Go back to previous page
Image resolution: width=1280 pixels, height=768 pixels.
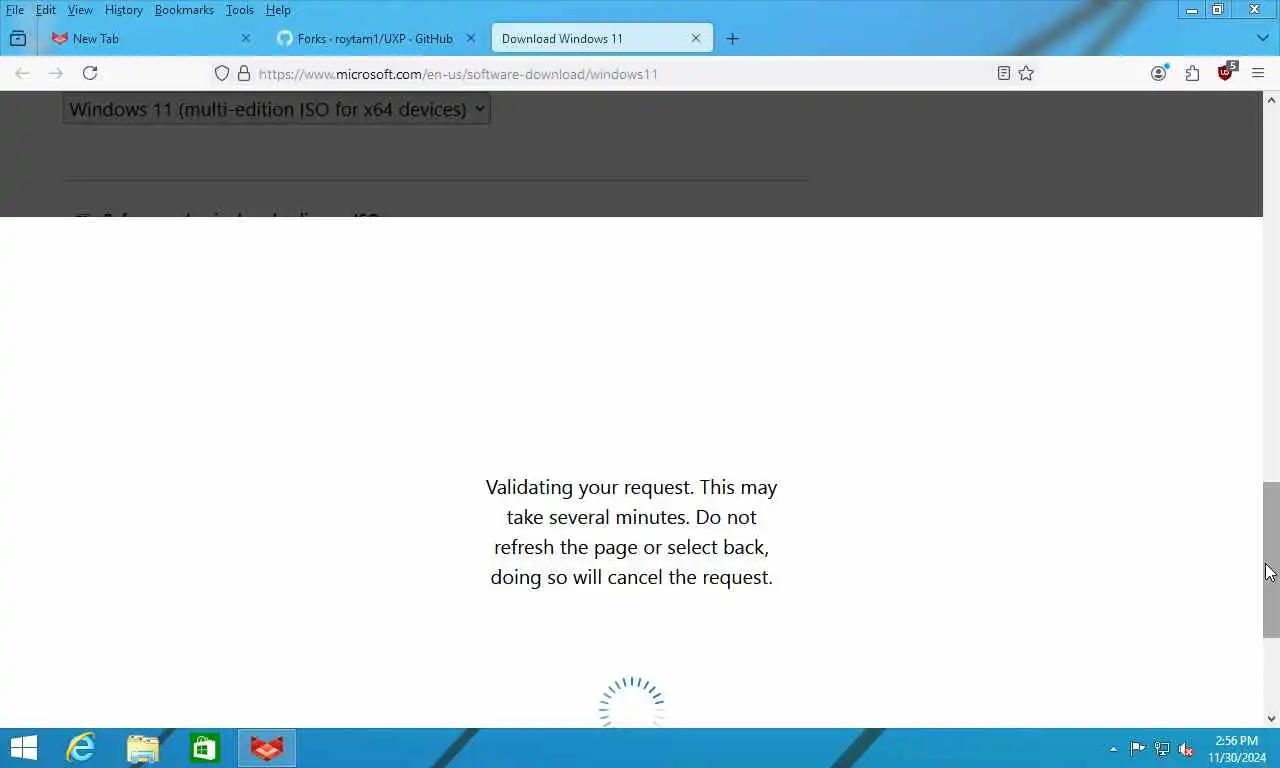tap(22, 73)
